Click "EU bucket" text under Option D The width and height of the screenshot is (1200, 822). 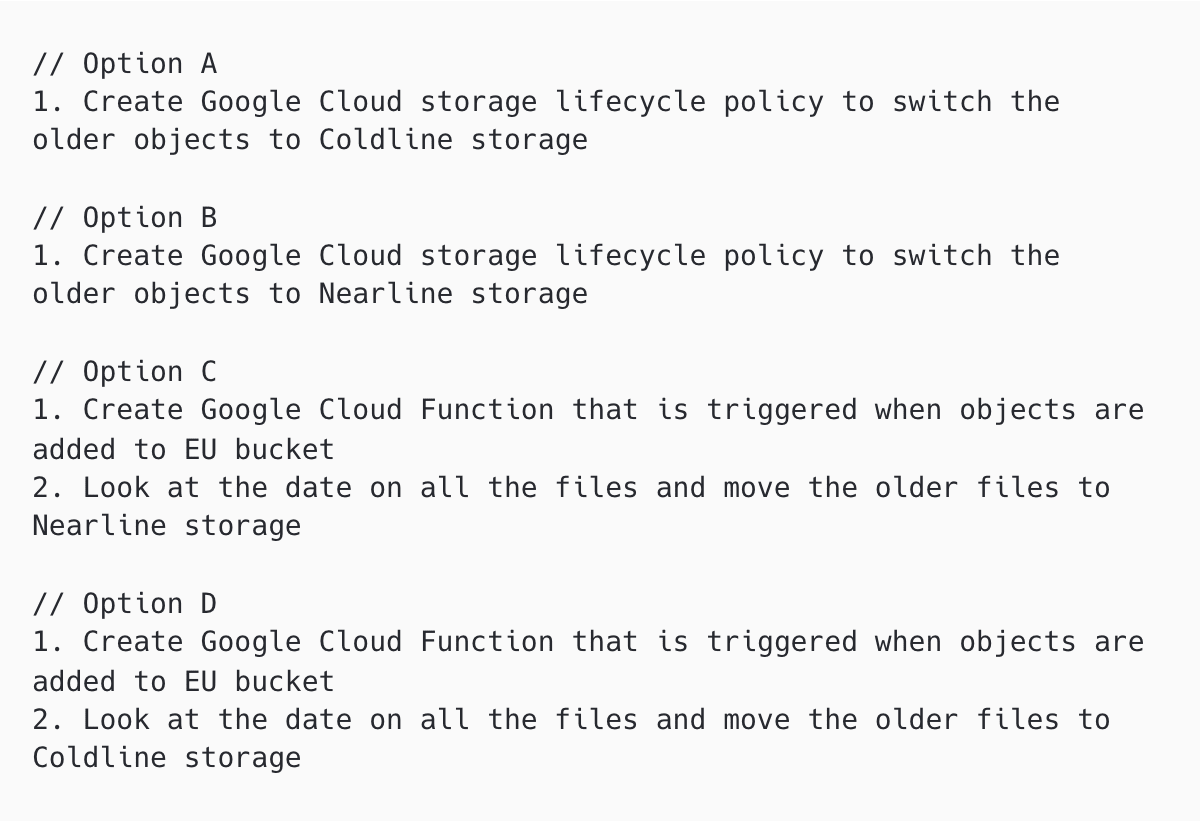(260, 682)
